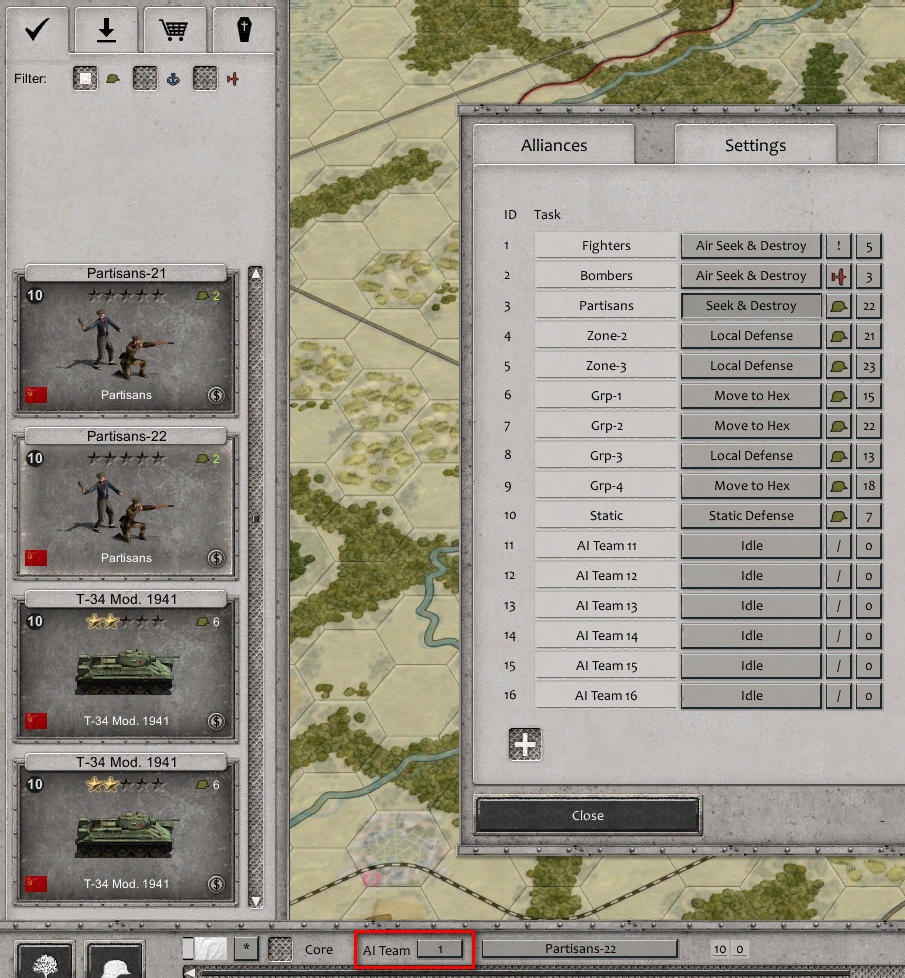The width and height of the screenshot is (905, 978).
Task: Open the checkmark deployed-units tab
Action: tap(37, 29)
